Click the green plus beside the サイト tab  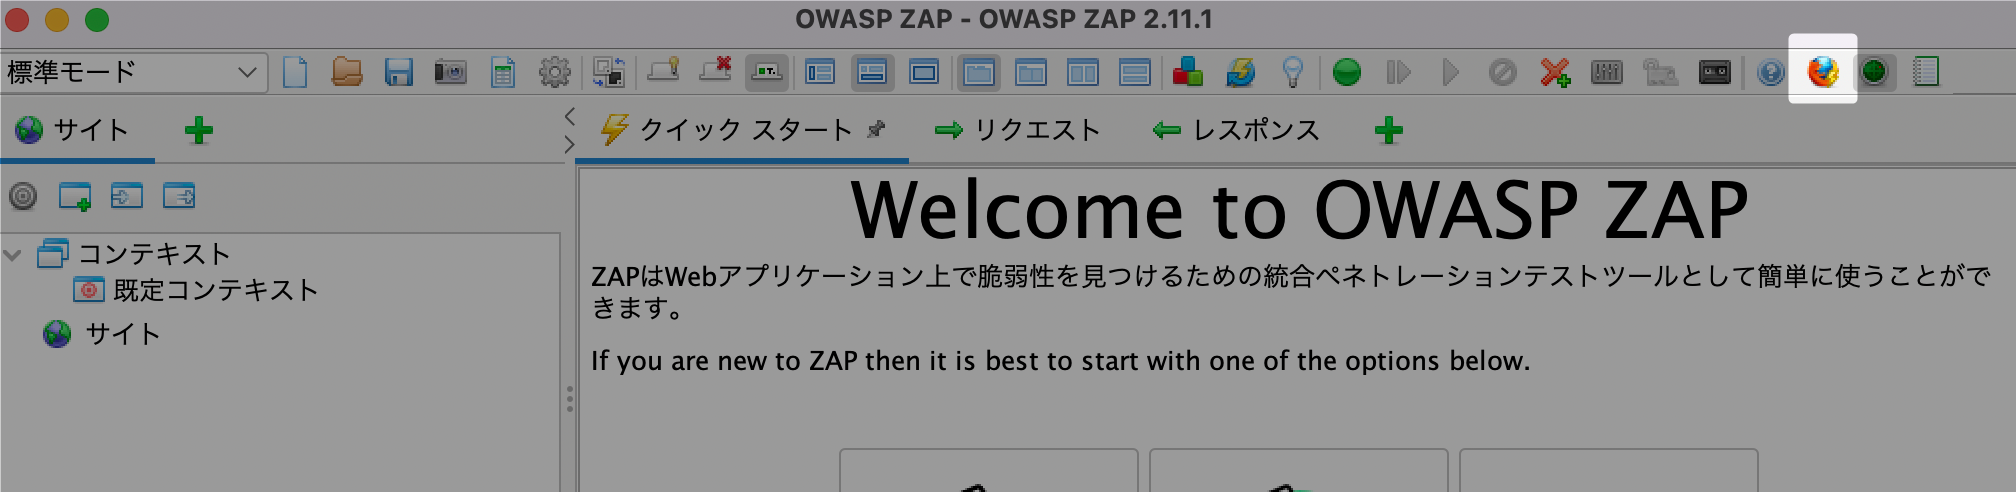click(x=199, y=130)
